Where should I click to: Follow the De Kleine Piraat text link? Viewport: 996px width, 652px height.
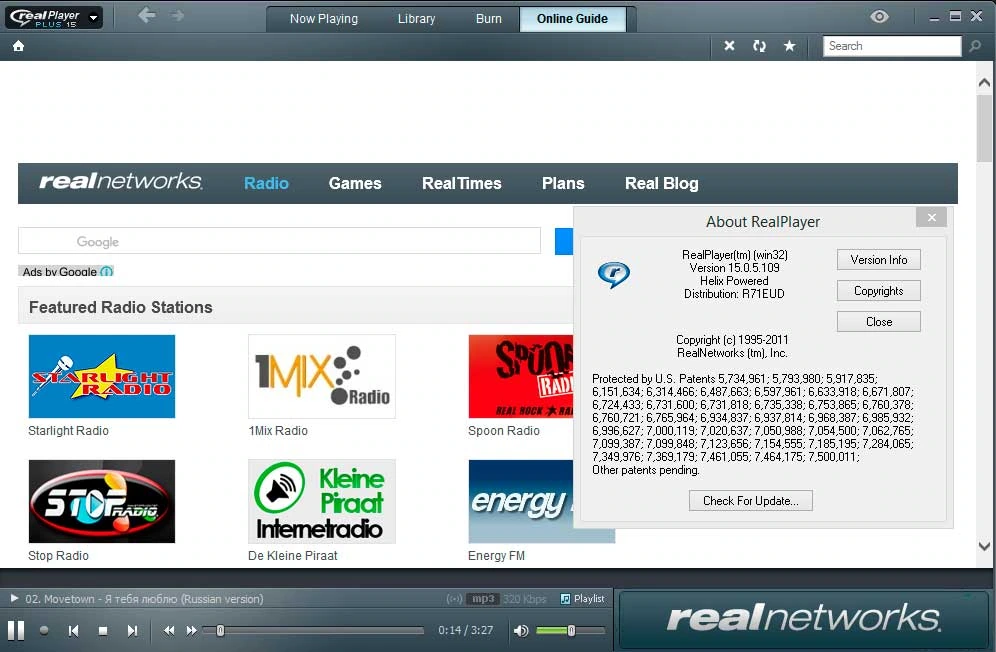[x=293, y=555]
